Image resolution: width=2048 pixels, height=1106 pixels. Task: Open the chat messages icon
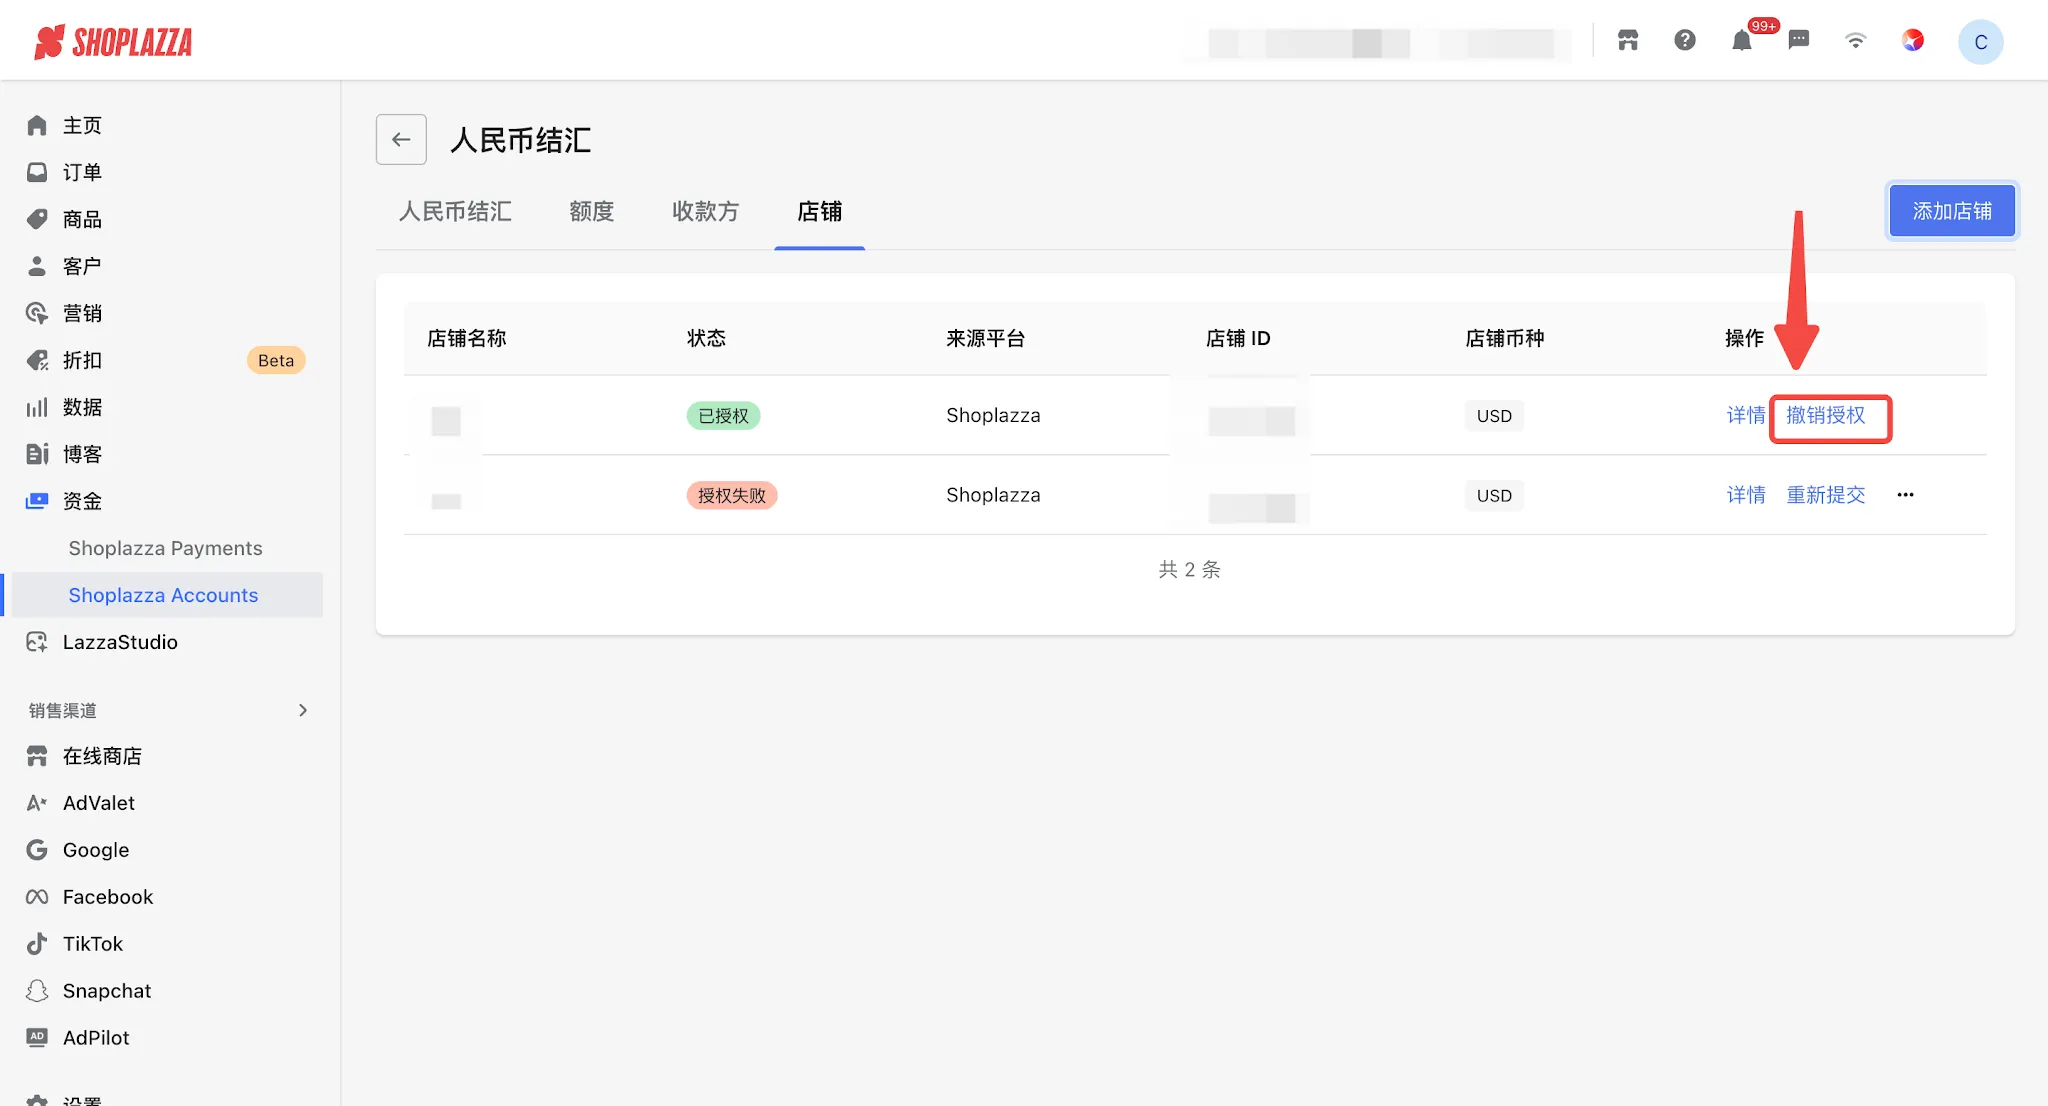pos(1799,40)
